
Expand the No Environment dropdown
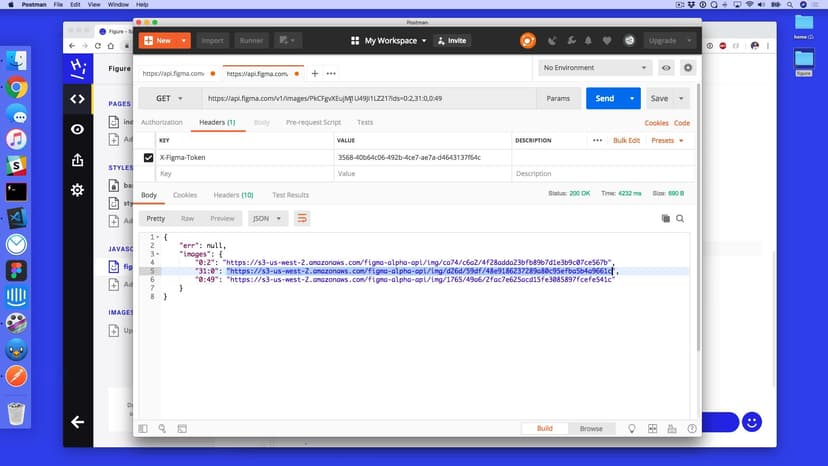click(x=595, y=68)
